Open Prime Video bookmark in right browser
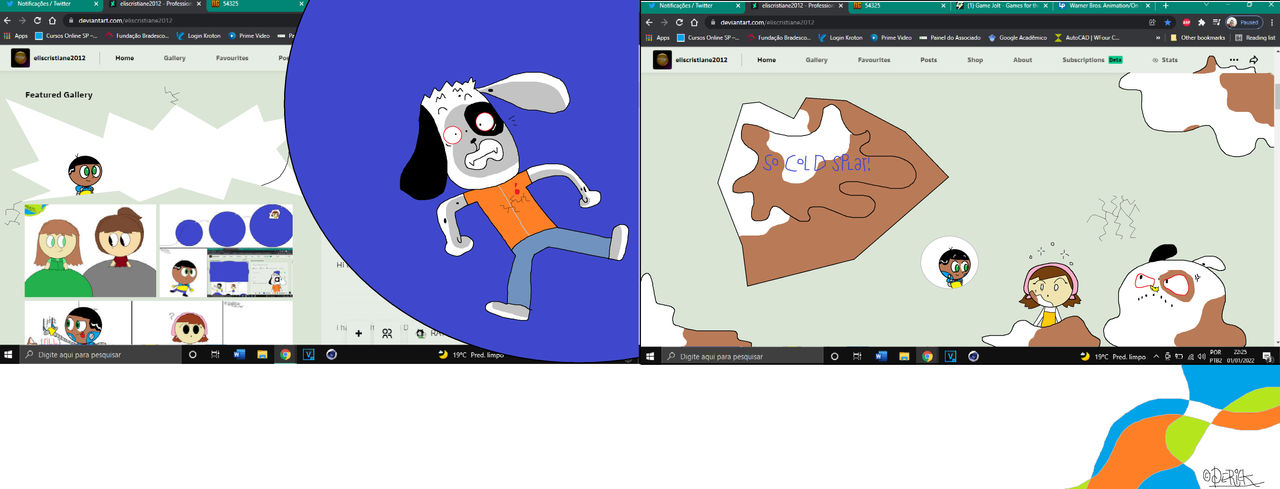Viewport: 1280px width, 489px height. point(891,37)
